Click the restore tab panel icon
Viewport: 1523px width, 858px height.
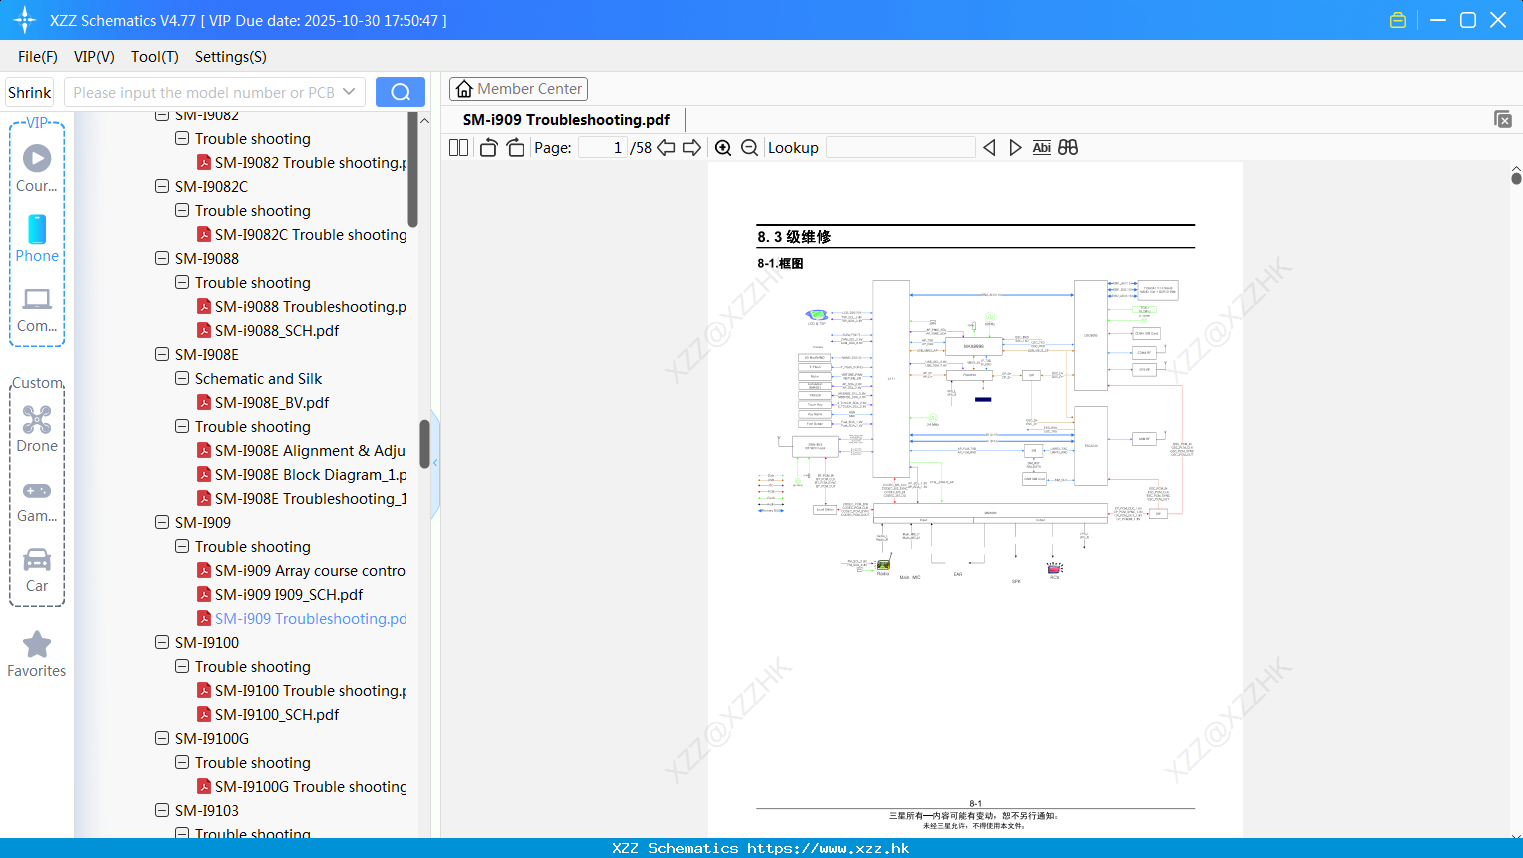(1502, 119)
